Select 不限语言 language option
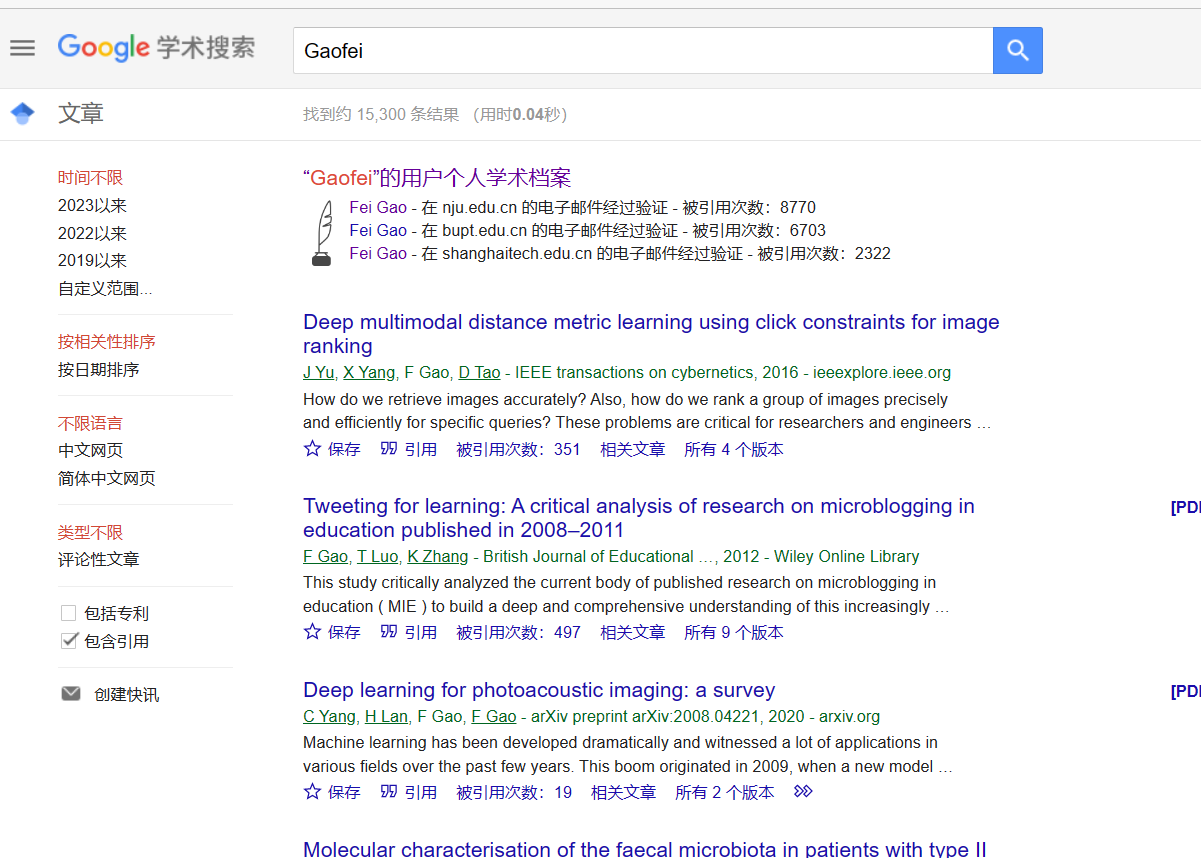 click(91, 423)
